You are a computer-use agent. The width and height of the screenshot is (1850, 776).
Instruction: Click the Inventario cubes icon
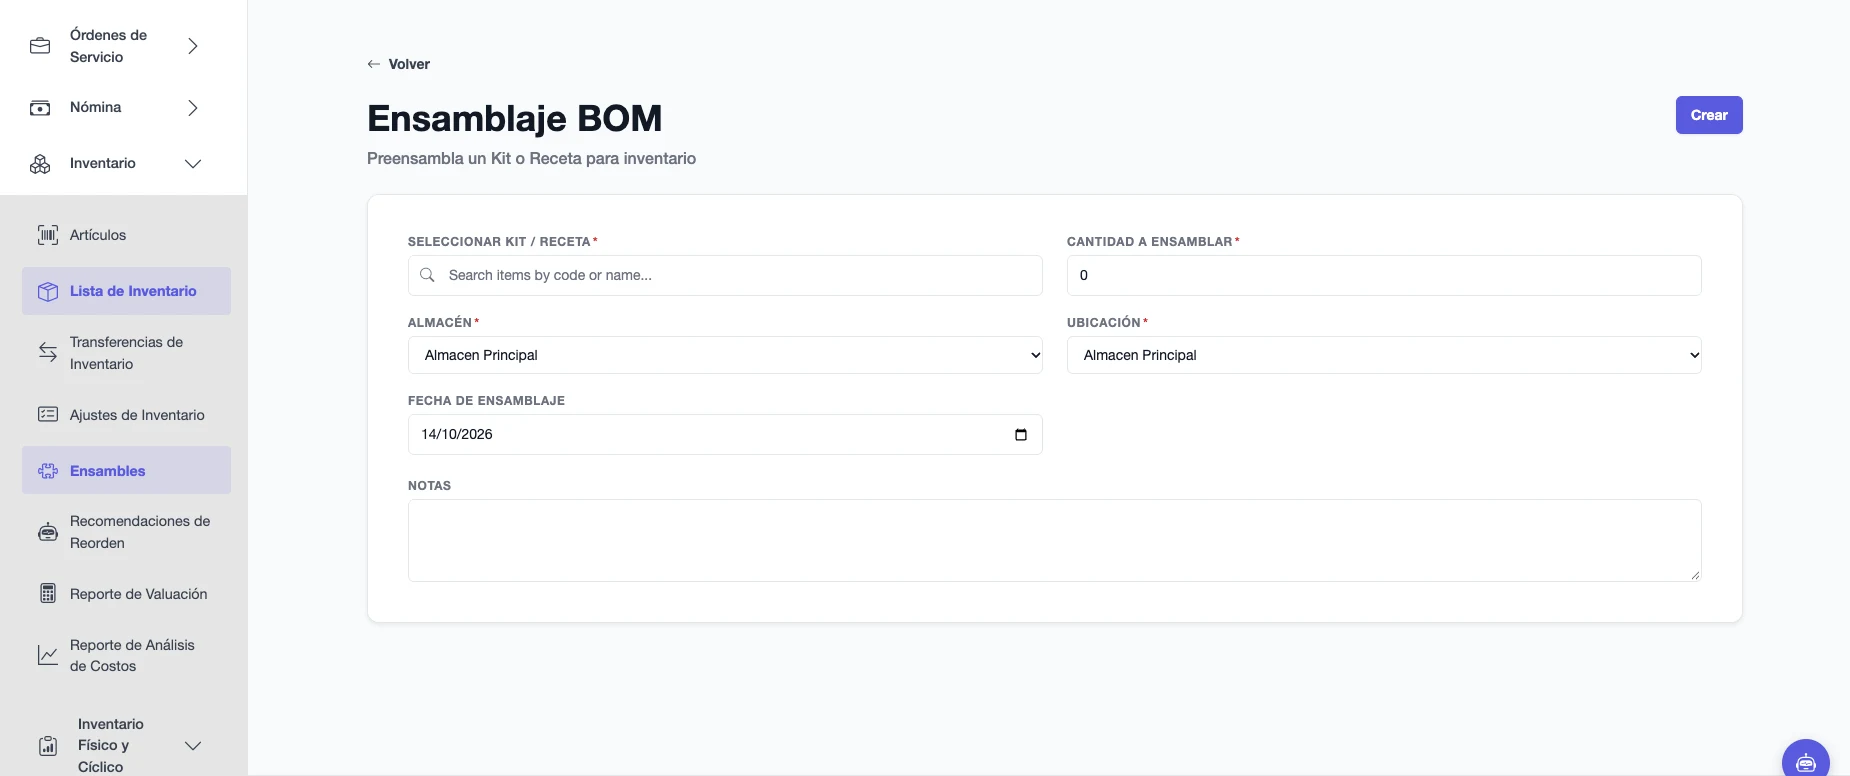coord(40,164)
